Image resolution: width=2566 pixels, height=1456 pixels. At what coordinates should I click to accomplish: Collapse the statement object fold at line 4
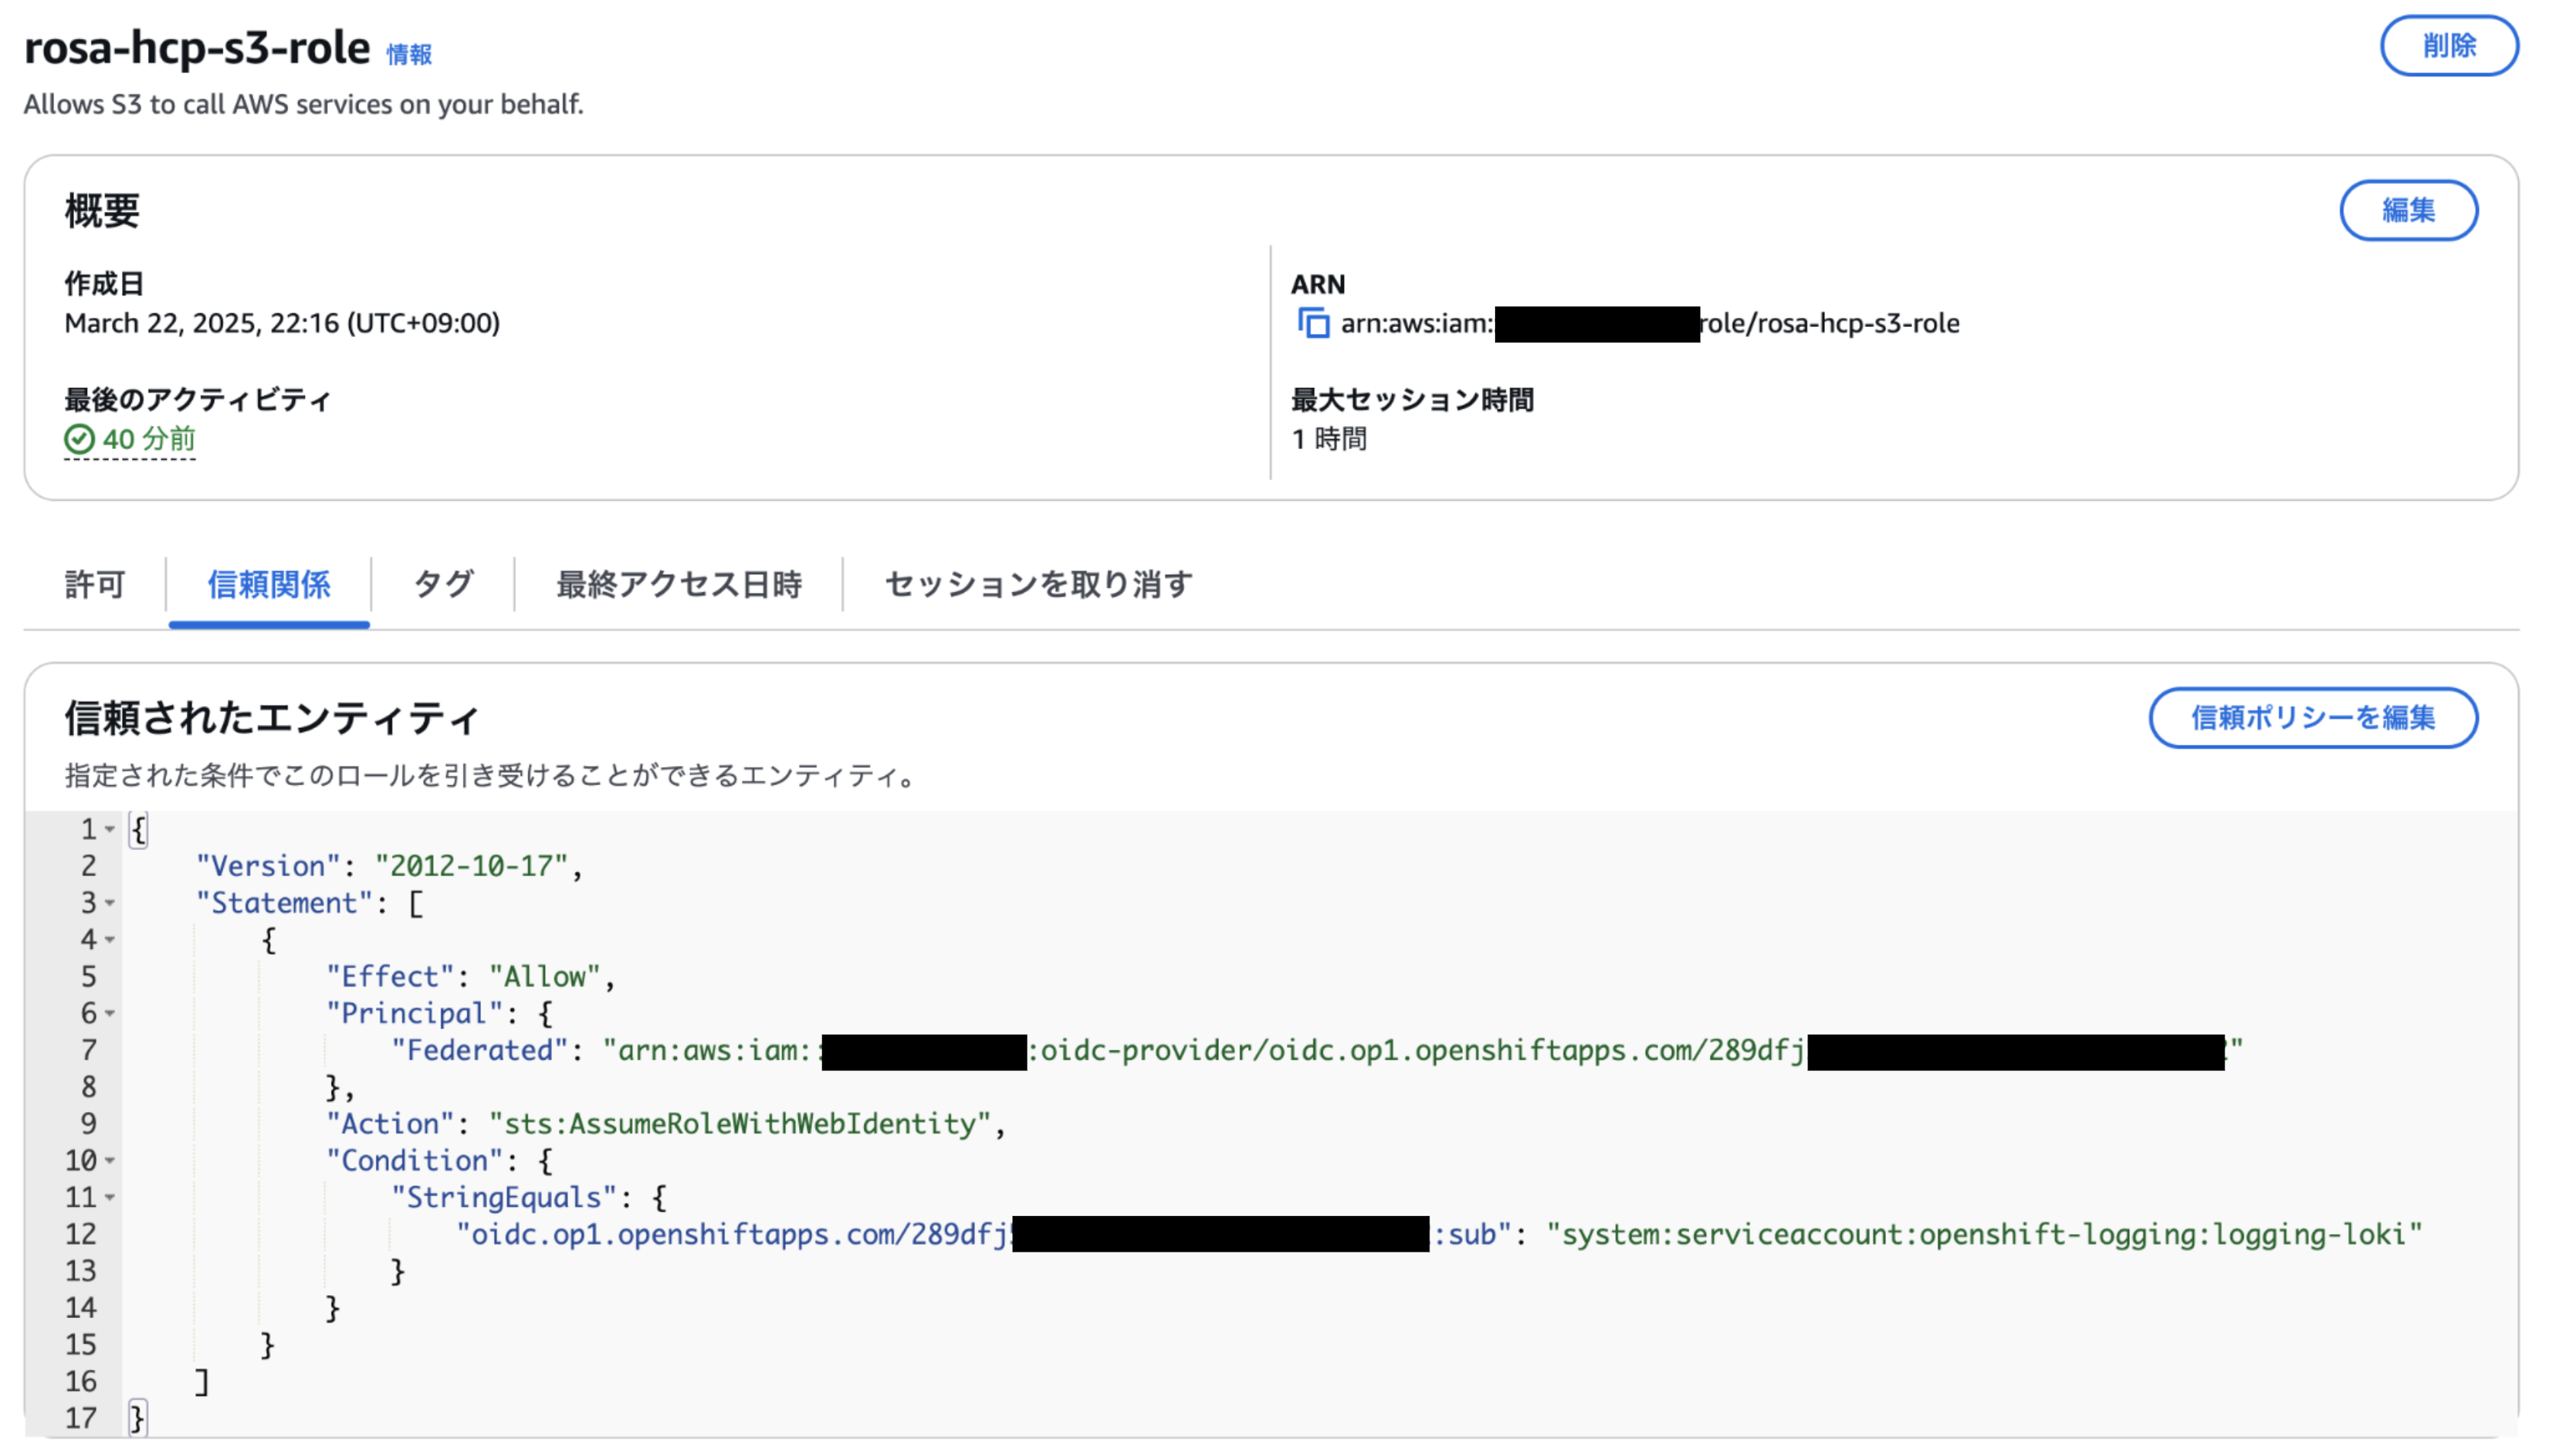(x=110, y=940)
